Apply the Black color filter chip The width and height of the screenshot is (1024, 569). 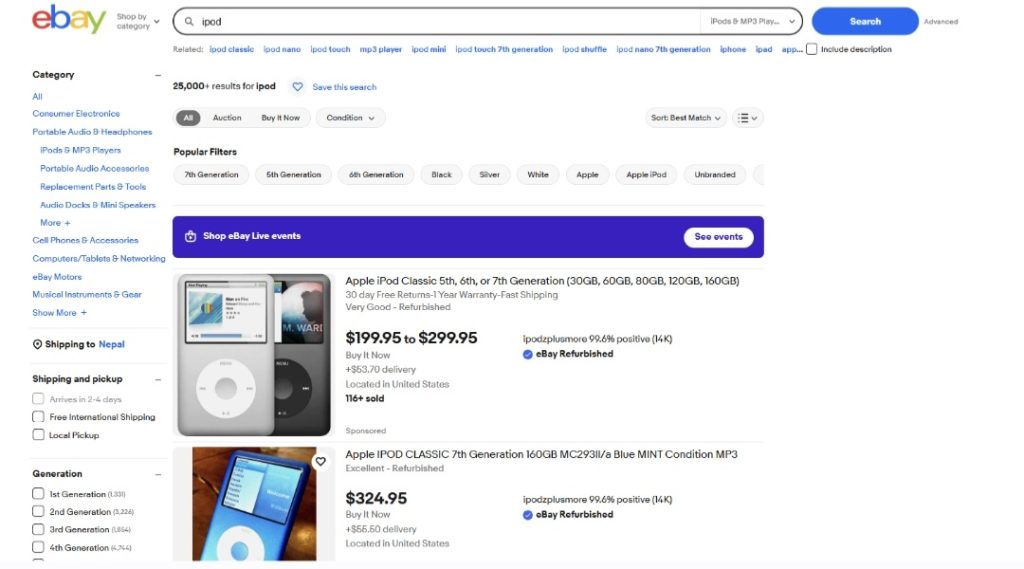click(x=441, y=175)
